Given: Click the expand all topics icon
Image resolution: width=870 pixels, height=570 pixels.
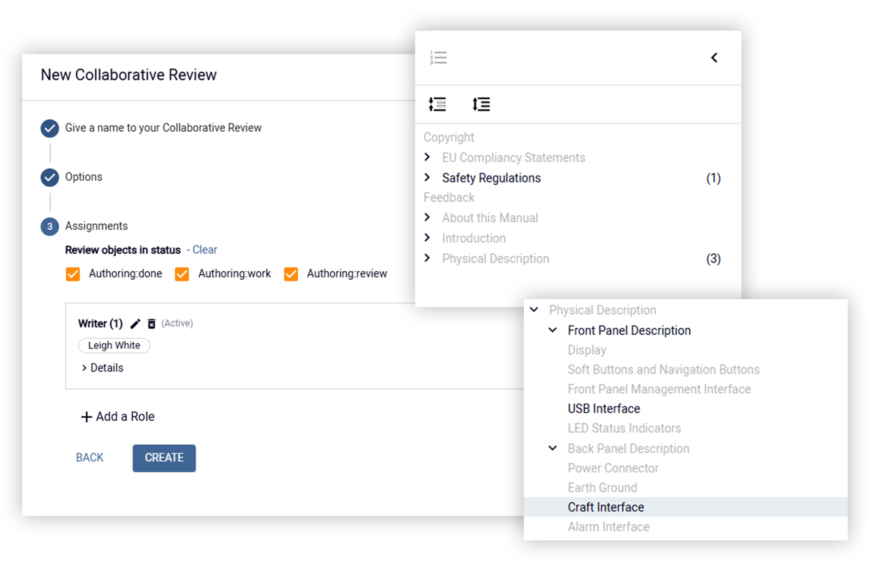Looking at the screenshot, I should point(481,104).
